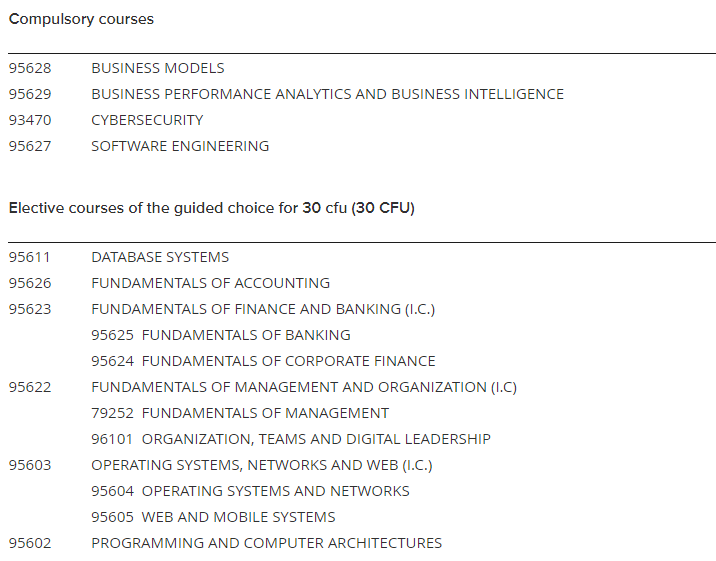Open DATABASE SYSTEMS course

coord(160,257)
